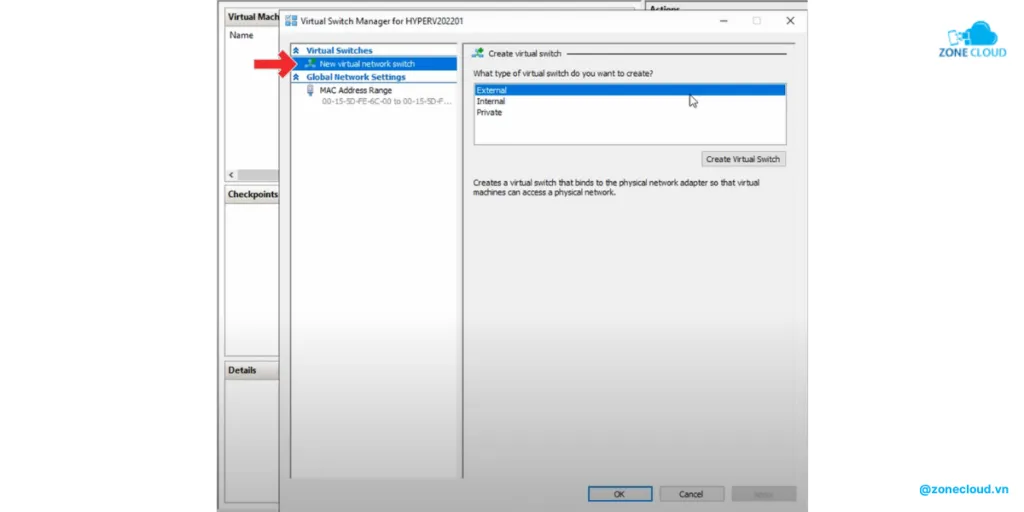Click the Create virtual switch header icon
1024x512 pixels.
(478, 53)
